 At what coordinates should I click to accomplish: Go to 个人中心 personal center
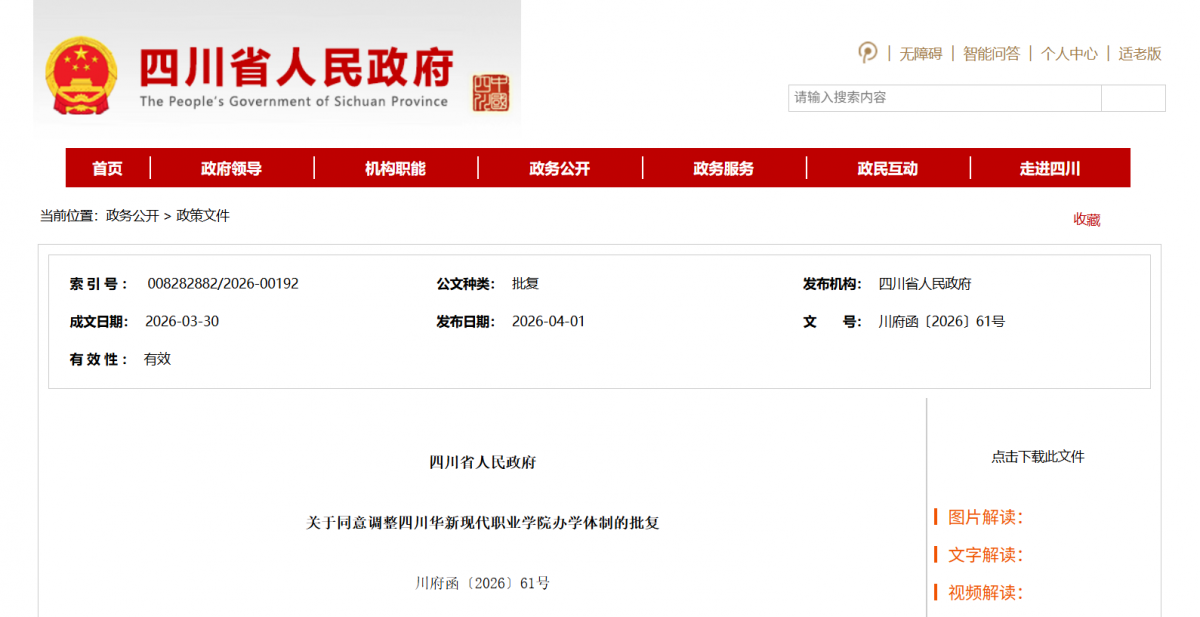[1069, 54]
